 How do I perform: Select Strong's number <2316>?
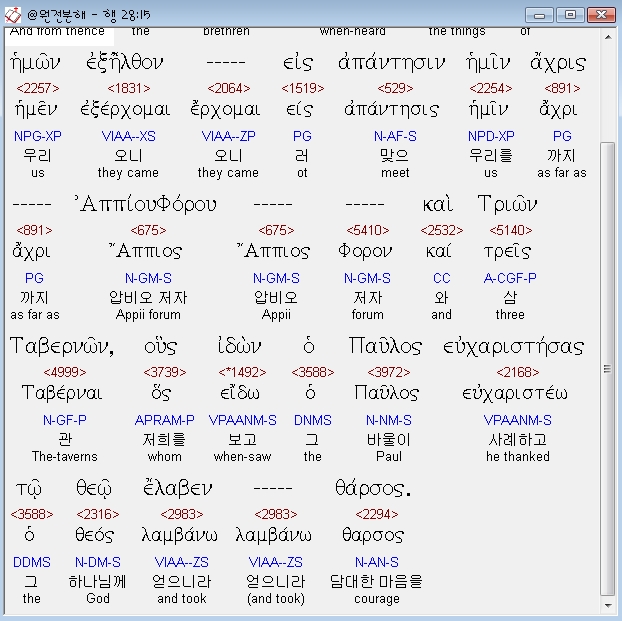click(98, 514)
